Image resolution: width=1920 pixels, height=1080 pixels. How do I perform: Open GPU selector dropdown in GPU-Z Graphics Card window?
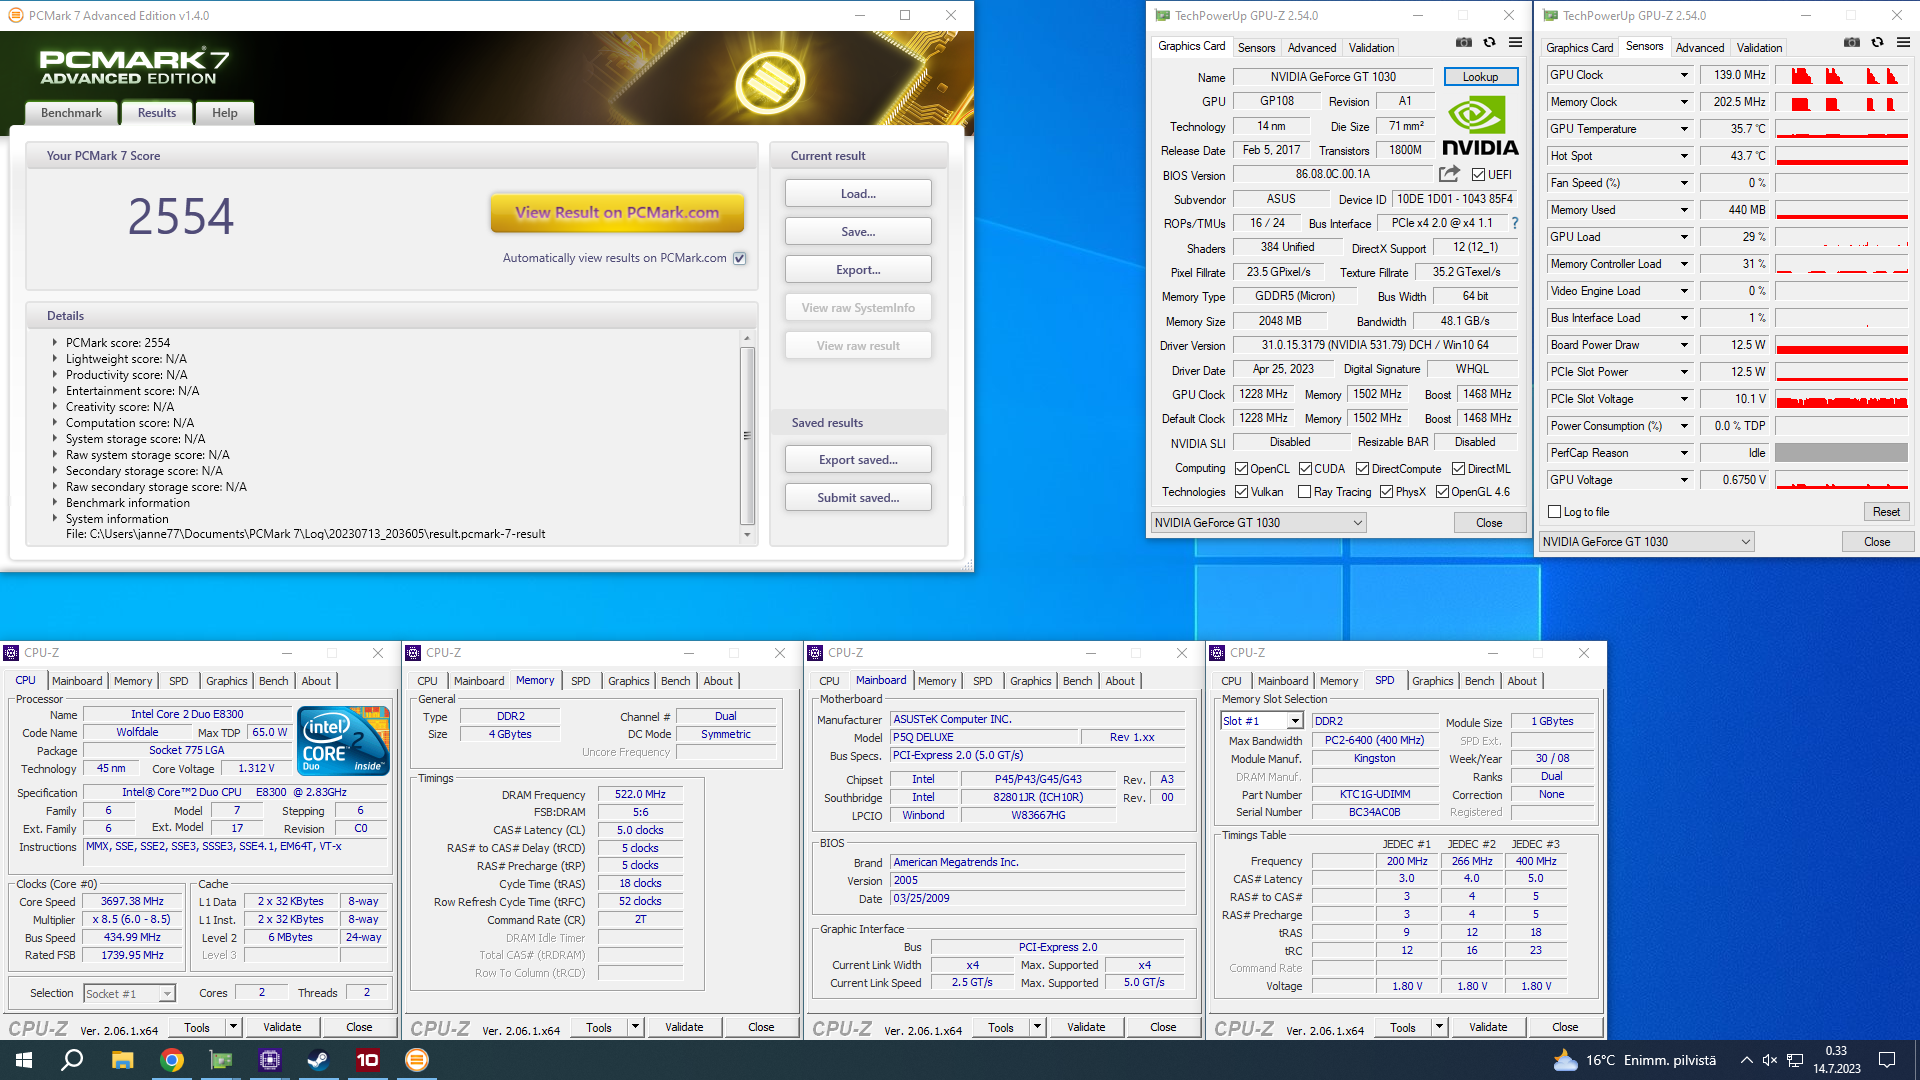tap(1258, 523)
